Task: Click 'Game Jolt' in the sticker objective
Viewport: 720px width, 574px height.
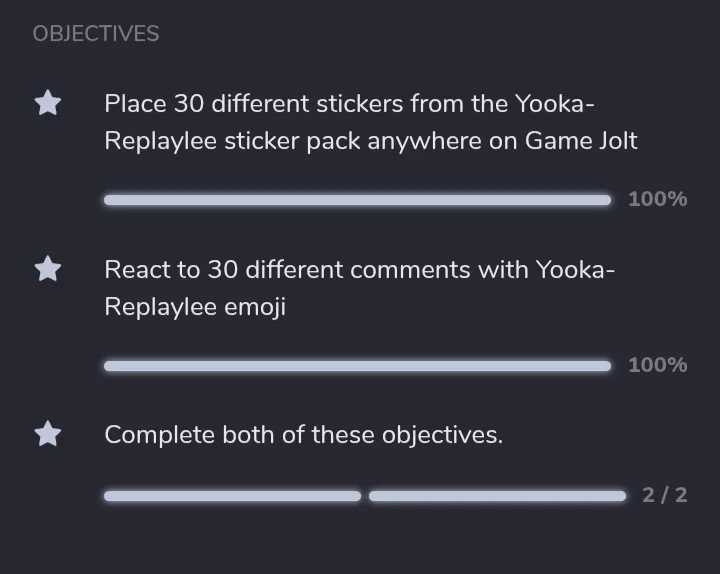Action: click(x=581, y=141)
